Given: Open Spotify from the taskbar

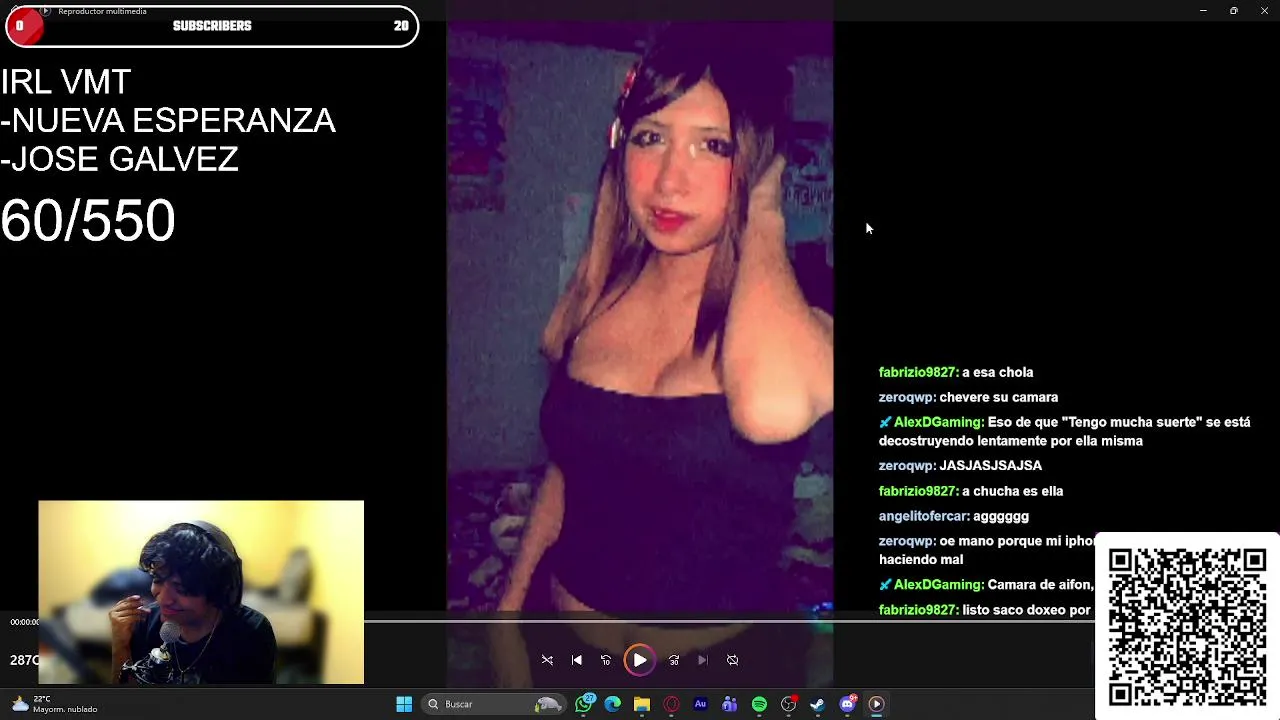Looking at the screenshot, I should click(x=759, y=704).
